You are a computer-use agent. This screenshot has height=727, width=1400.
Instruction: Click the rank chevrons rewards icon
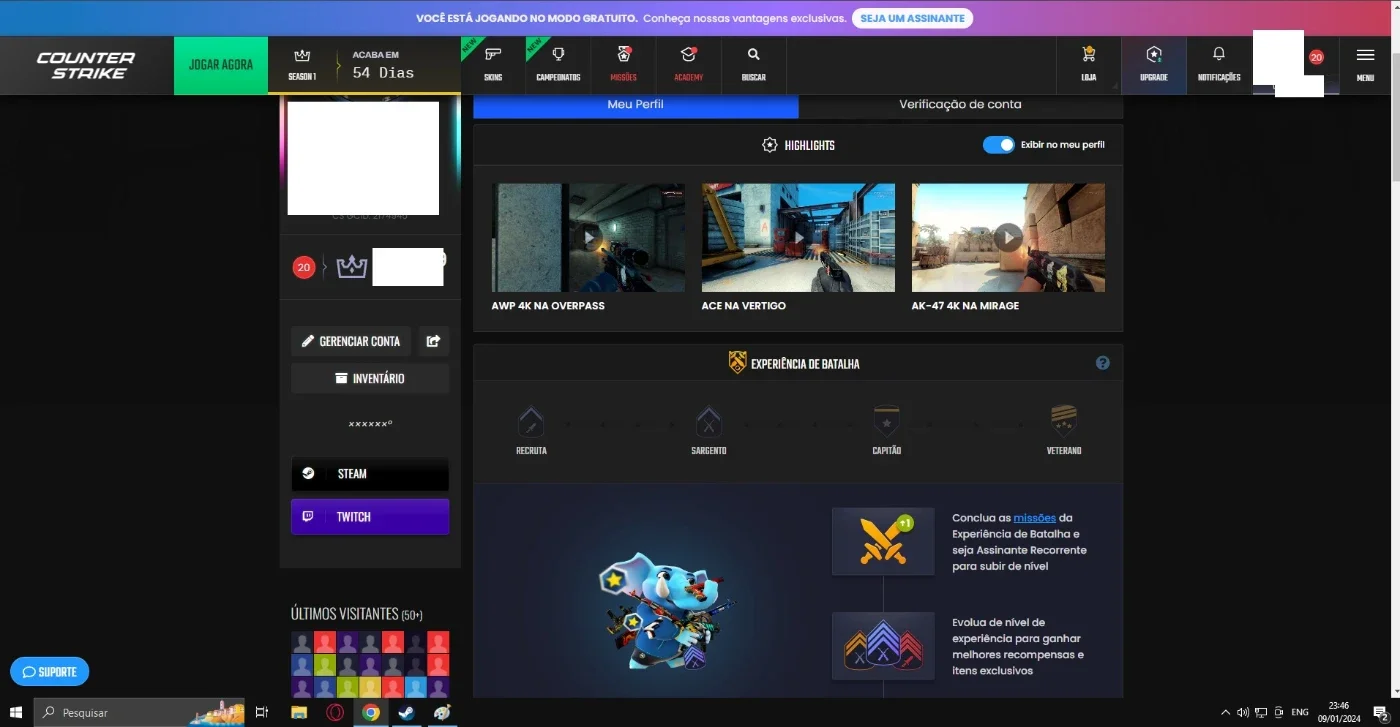pyautogui.click(x=883, y=646)
